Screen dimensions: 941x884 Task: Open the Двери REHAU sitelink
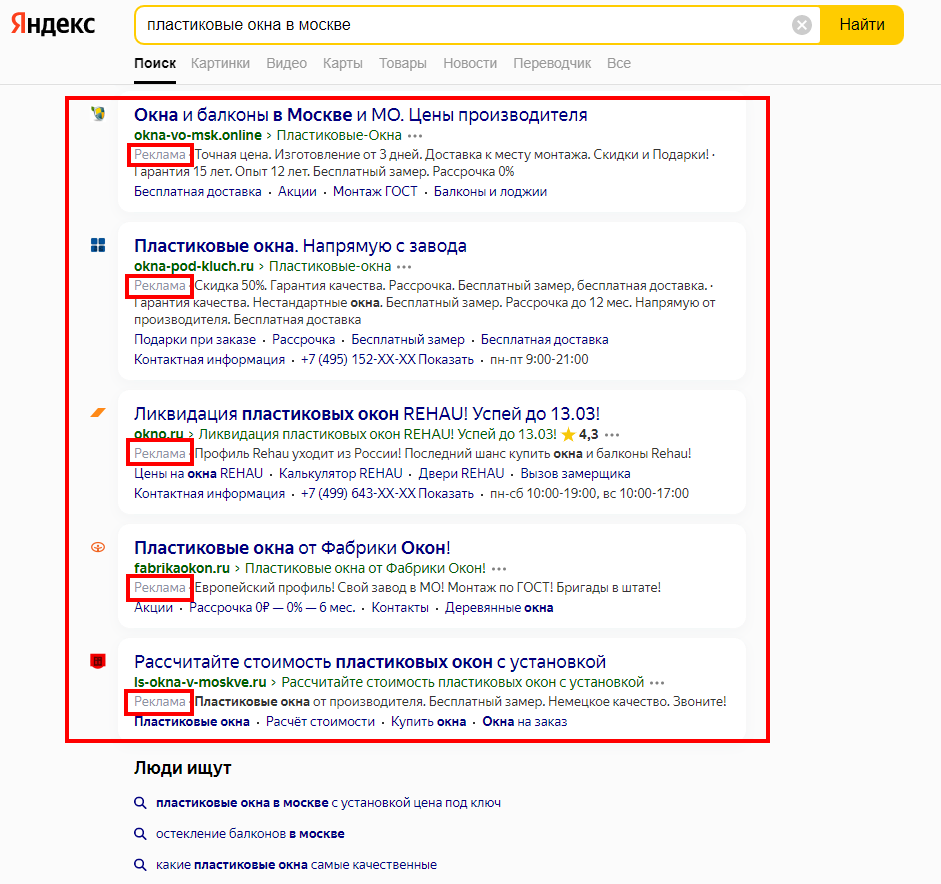tap(461, 473)
